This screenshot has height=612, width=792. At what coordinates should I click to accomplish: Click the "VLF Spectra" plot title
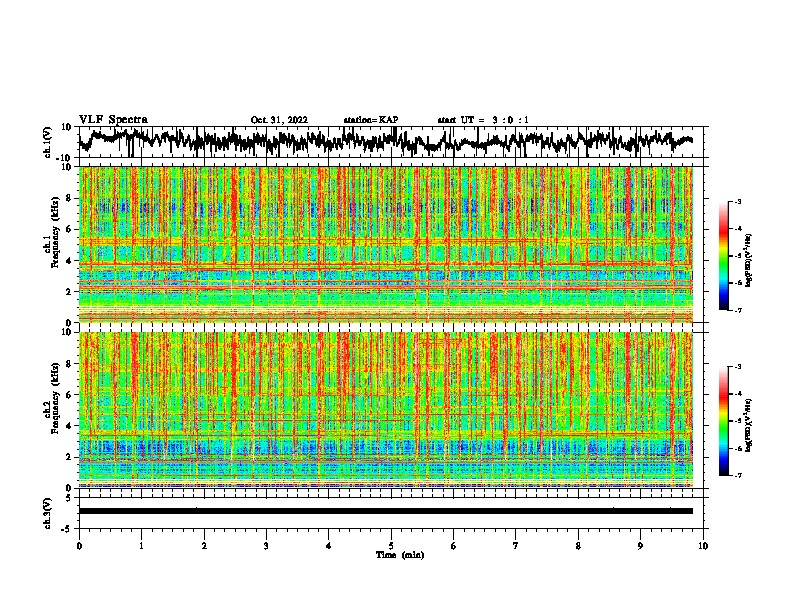[113, 120]
